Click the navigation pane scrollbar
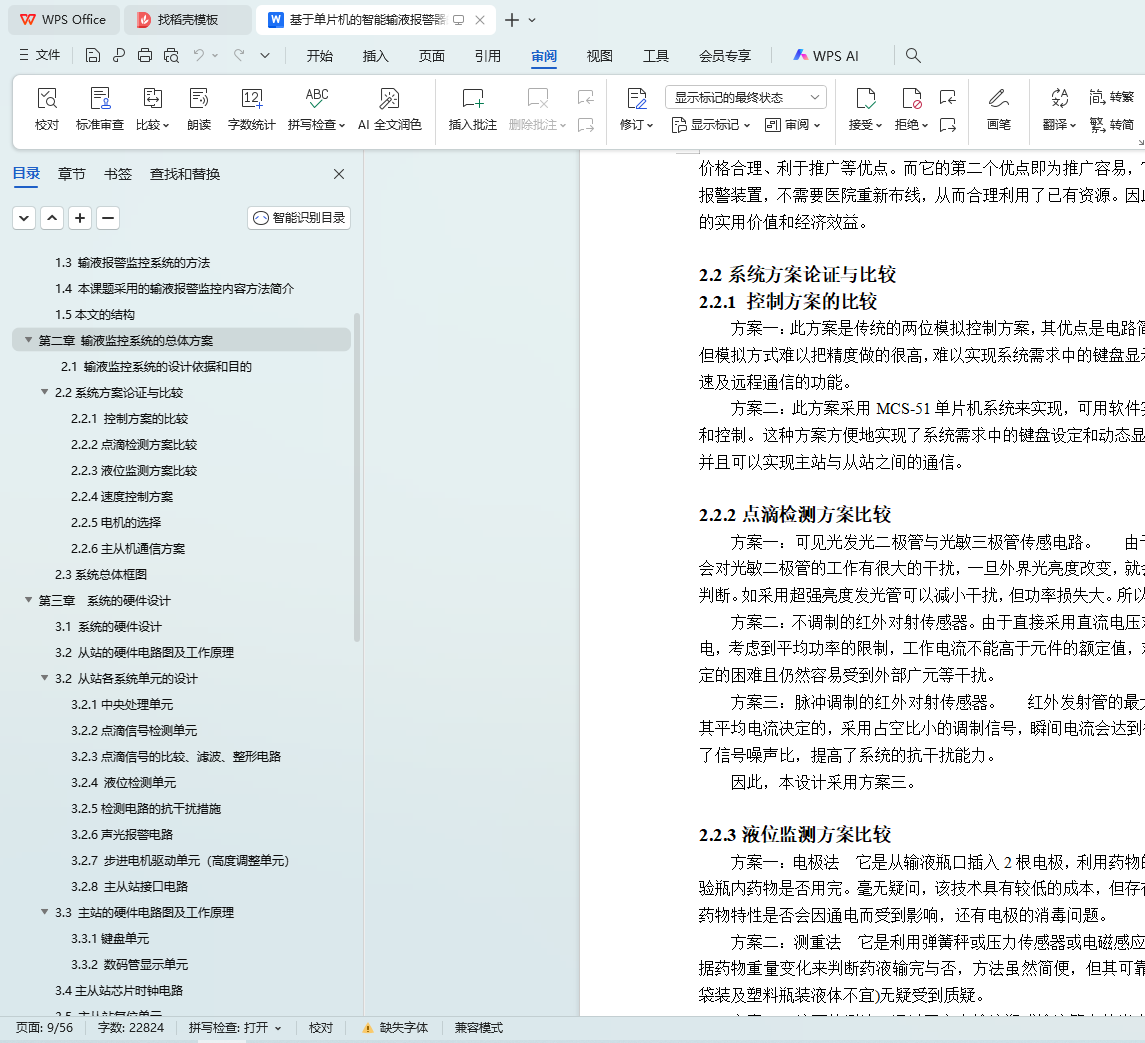The width and height of the screenshot is (1145, 1043). click(x=357, y=477)
